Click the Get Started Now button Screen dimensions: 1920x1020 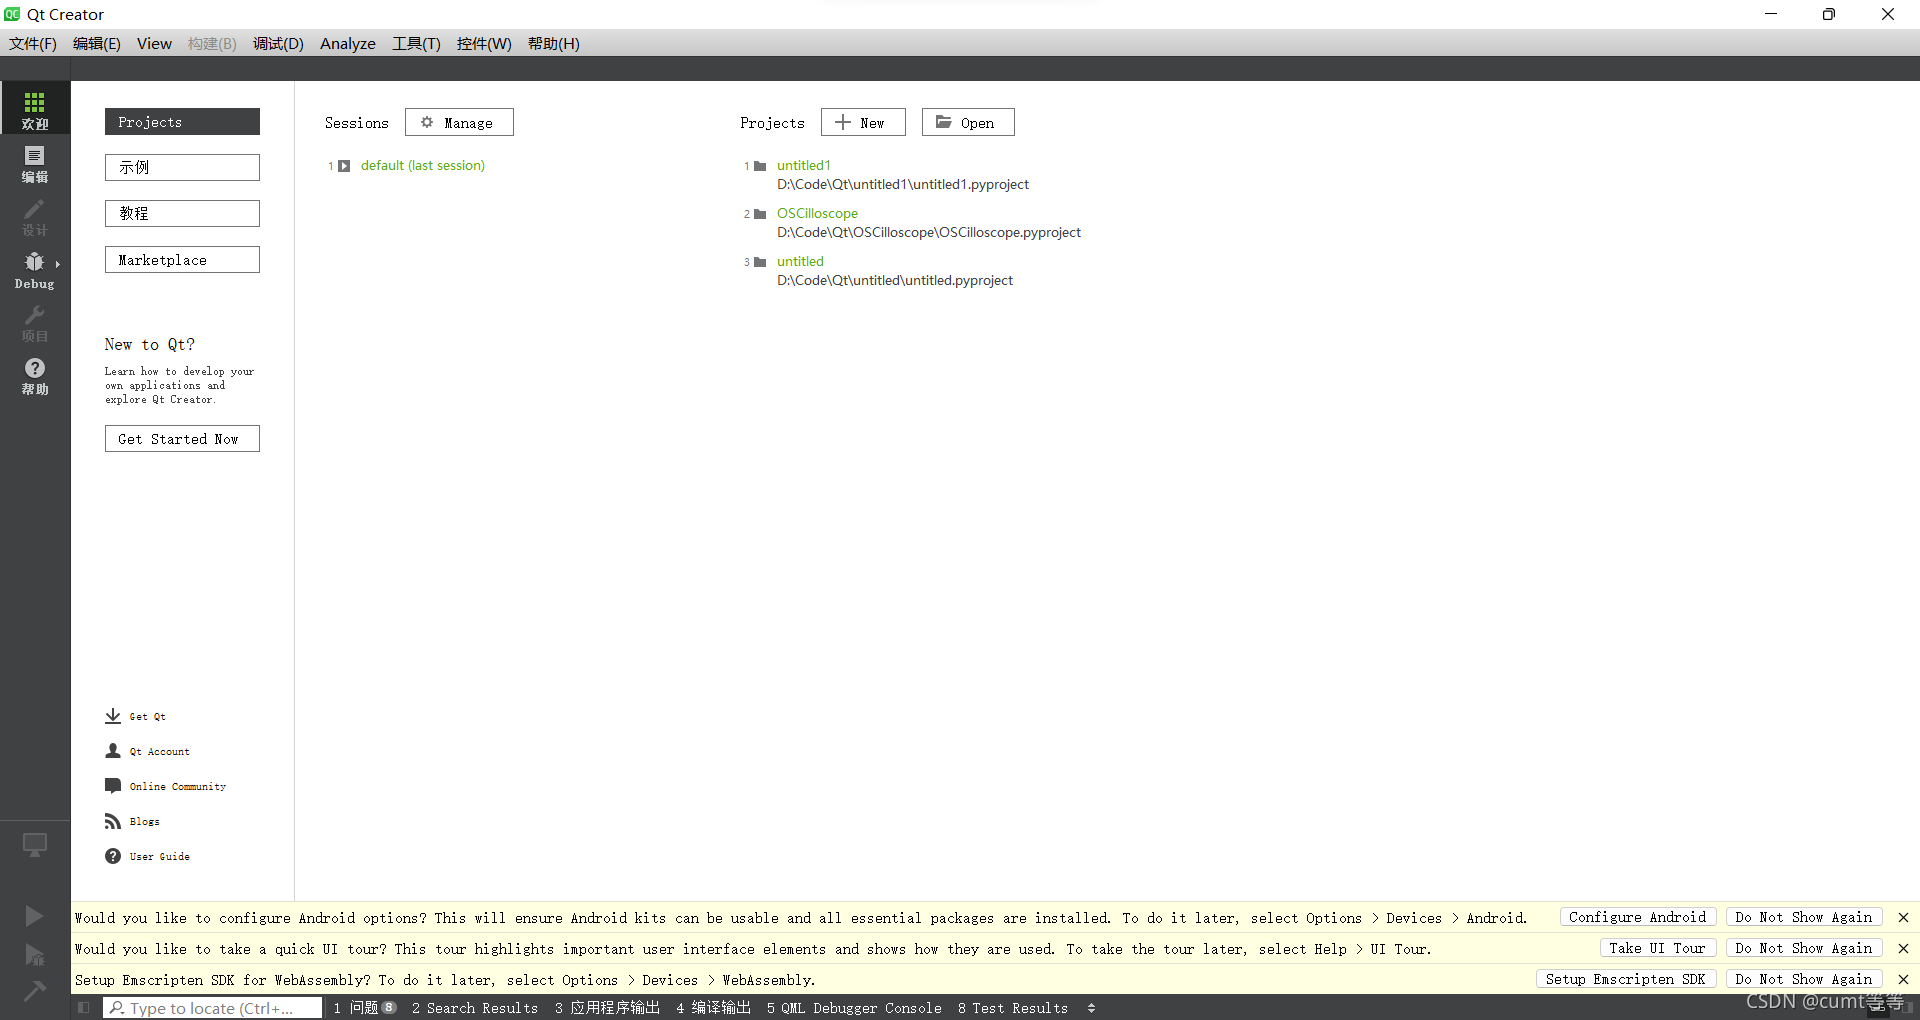click(x=182, y=438)
